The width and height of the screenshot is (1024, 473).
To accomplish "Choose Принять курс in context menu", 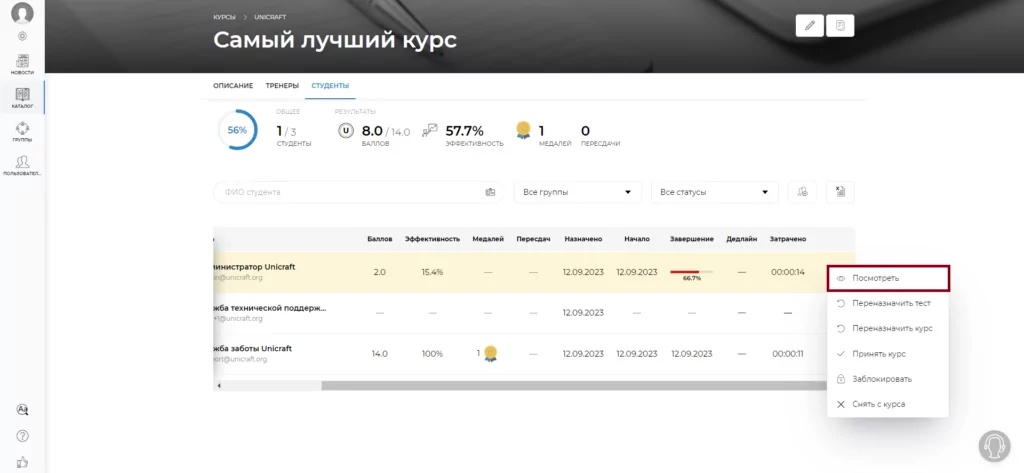I will pos(888,353).
